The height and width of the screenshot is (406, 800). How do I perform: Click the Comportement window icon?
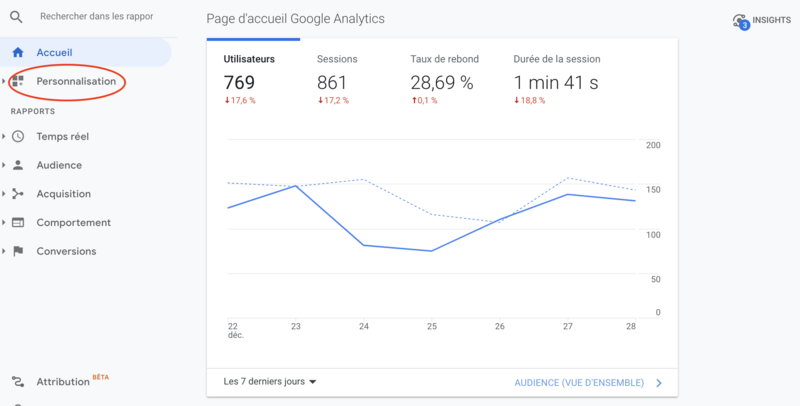[x=17, y=223]
